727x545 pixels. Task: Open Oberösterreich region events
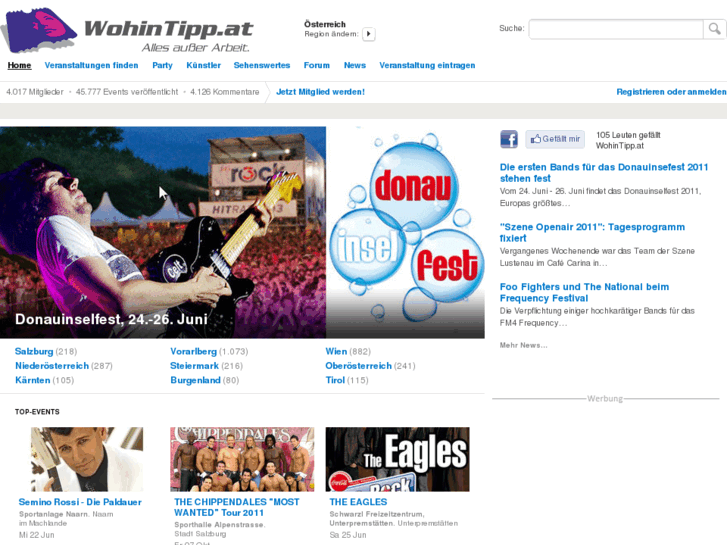pos(358,366)
